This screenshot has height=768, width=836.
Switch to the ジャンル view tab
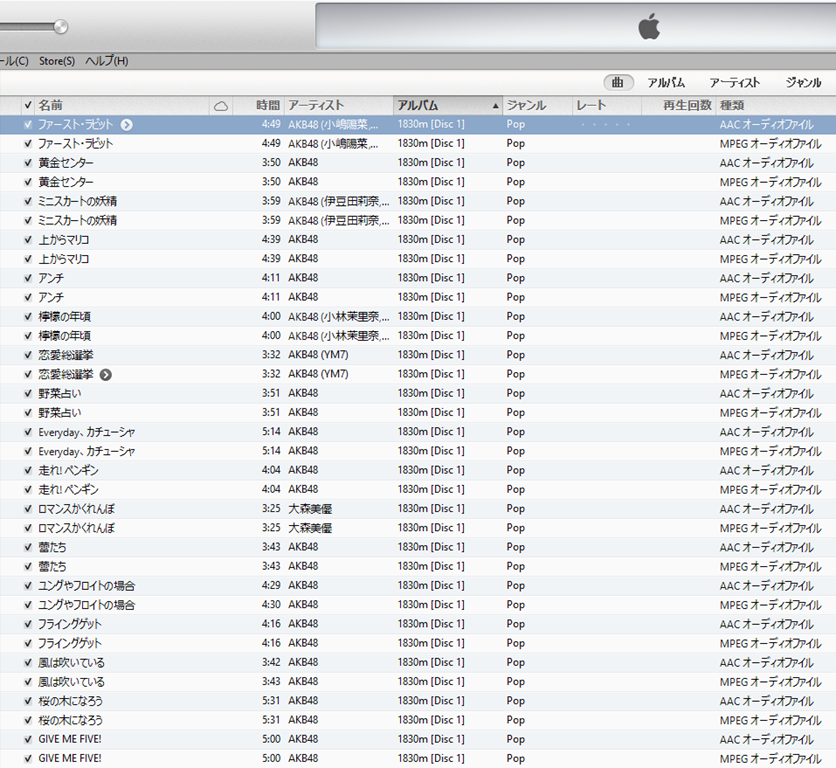click(803, 82)
